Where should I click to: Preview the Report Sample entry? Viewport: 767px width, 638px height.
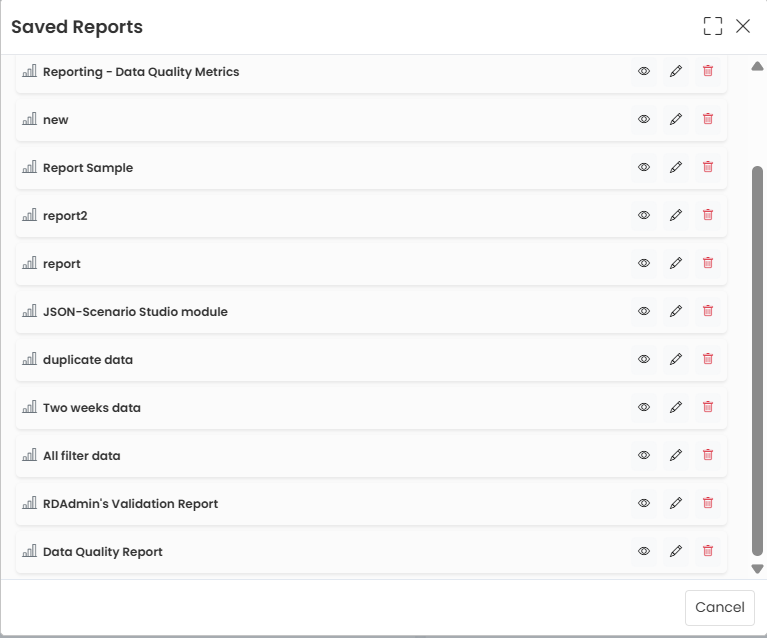[x=644, y=167]
